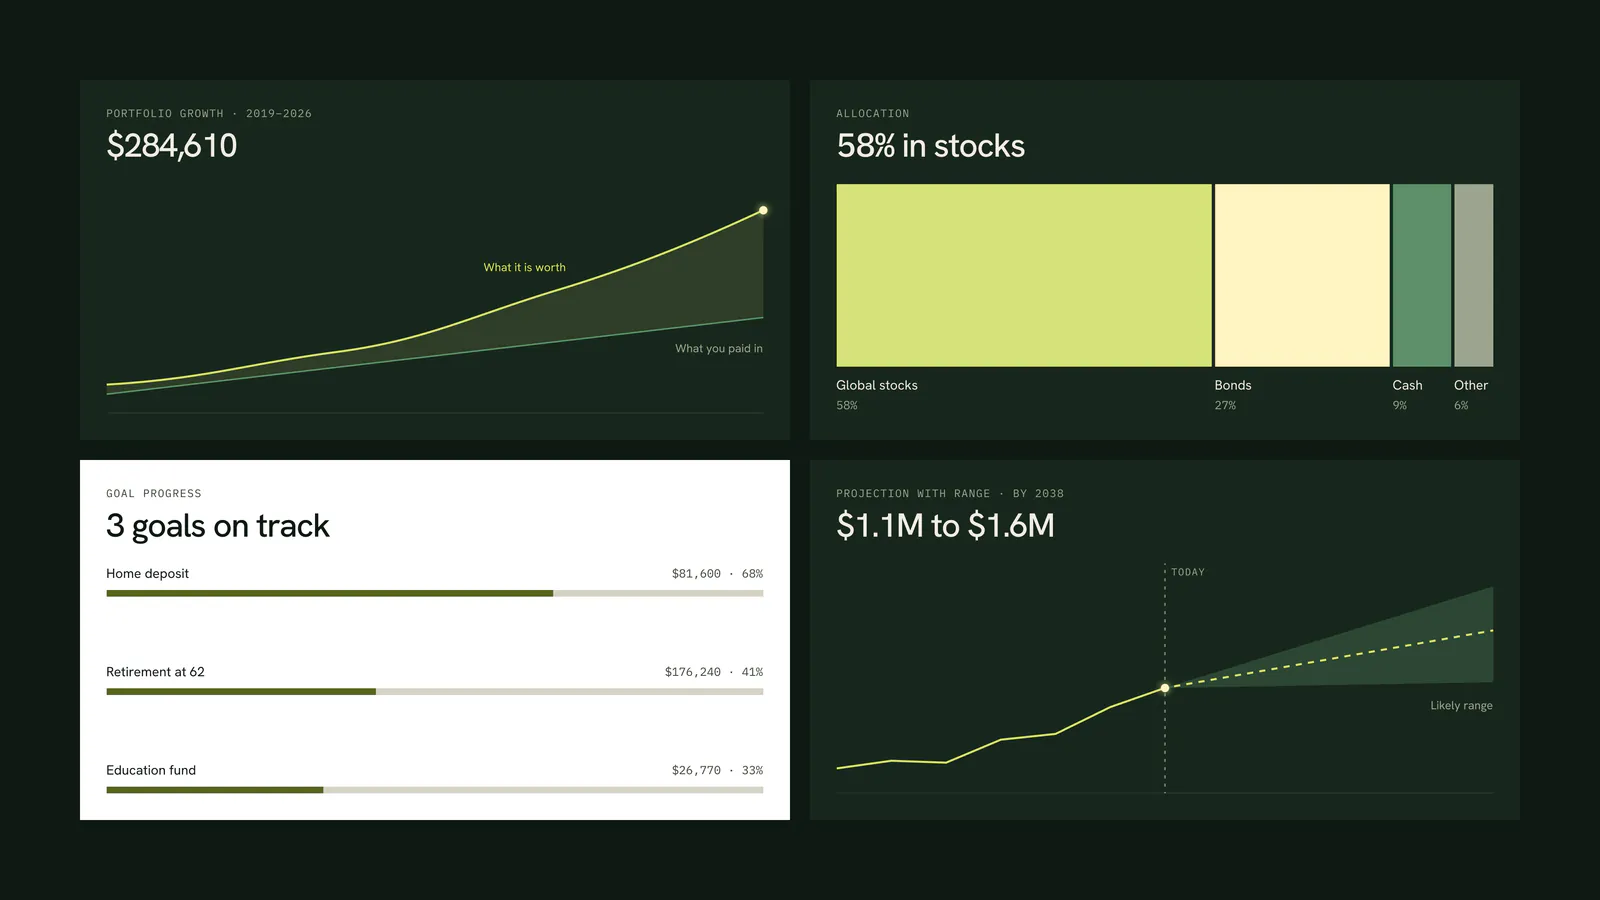
Task: Click the 'PORTFOLIO GROWTH · 2019–2026' label
Action: 209,114
